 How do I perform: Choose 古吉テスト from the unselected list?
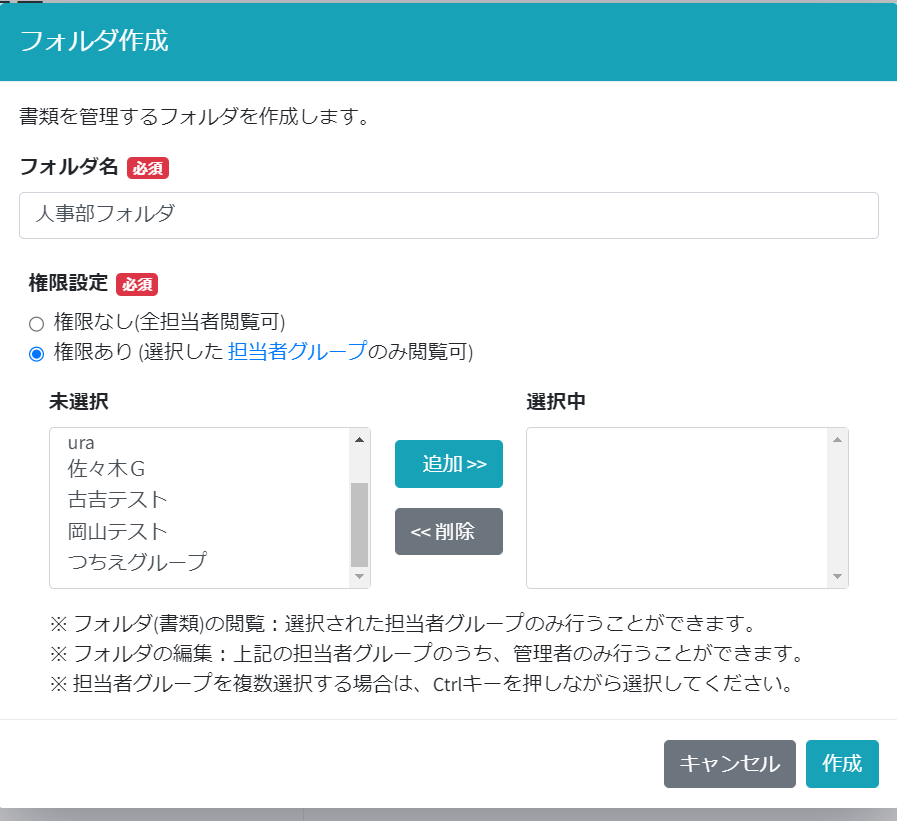pos(117,499)
